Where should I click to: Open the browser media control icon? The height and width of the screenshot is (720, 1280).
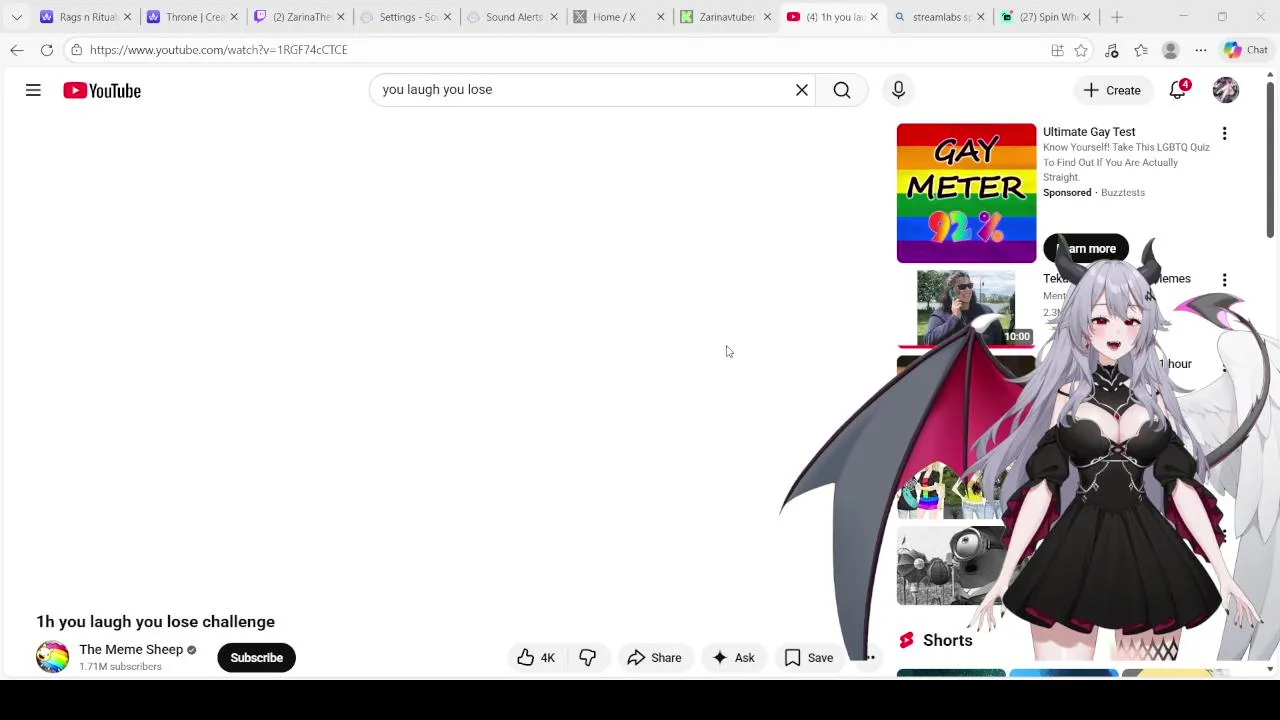[1111, 50]
